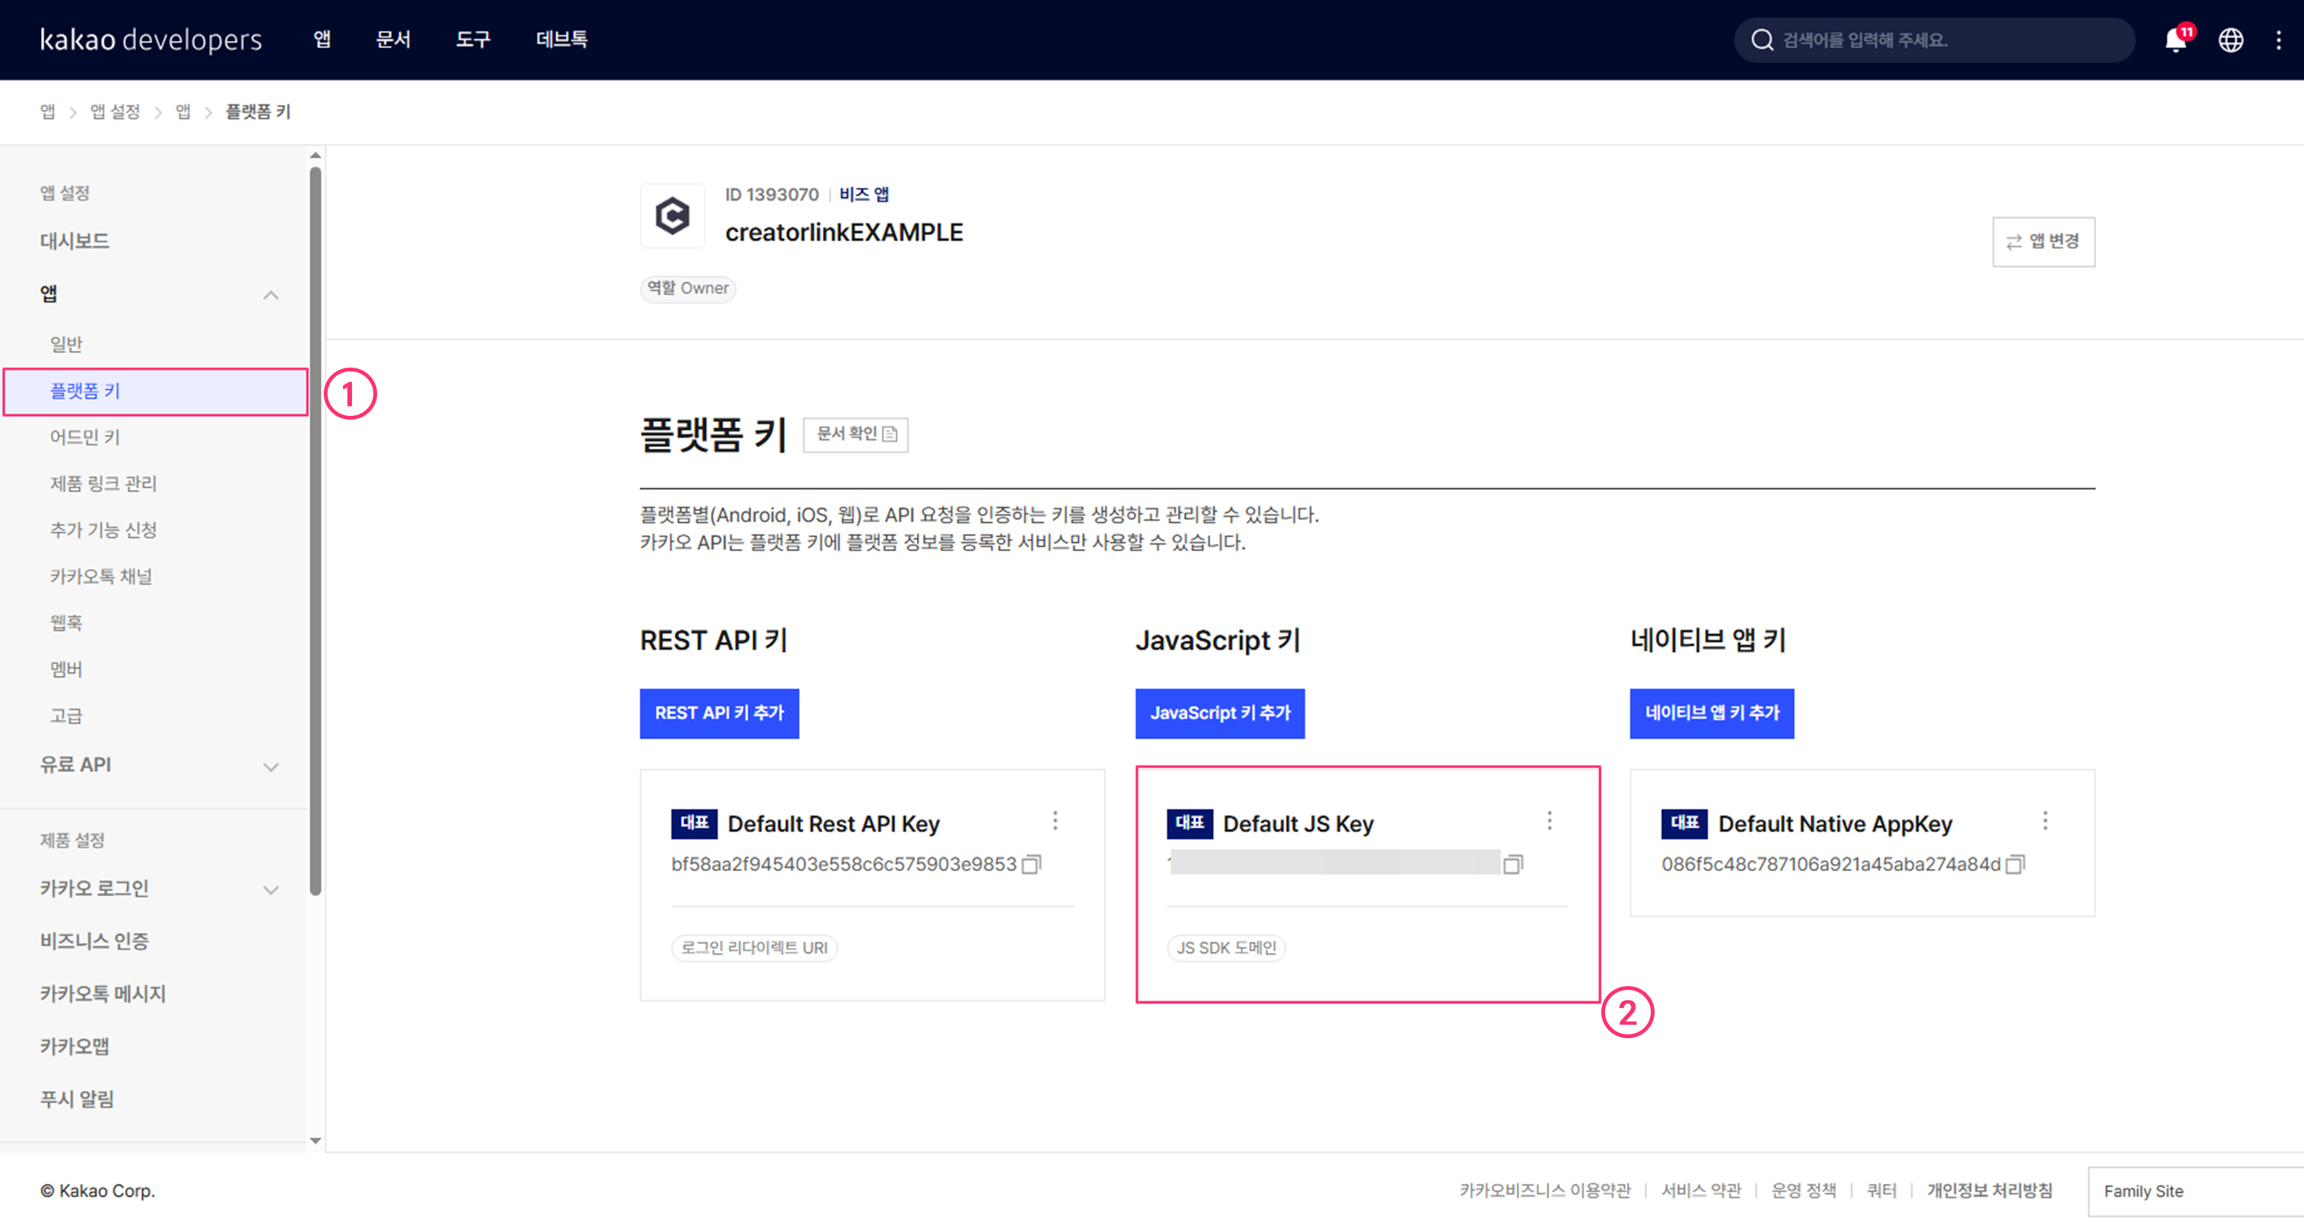This screenshot has width=2304, height=1232.
Task: Copy the Default JS Key value
Action: tap(1513, 864)
